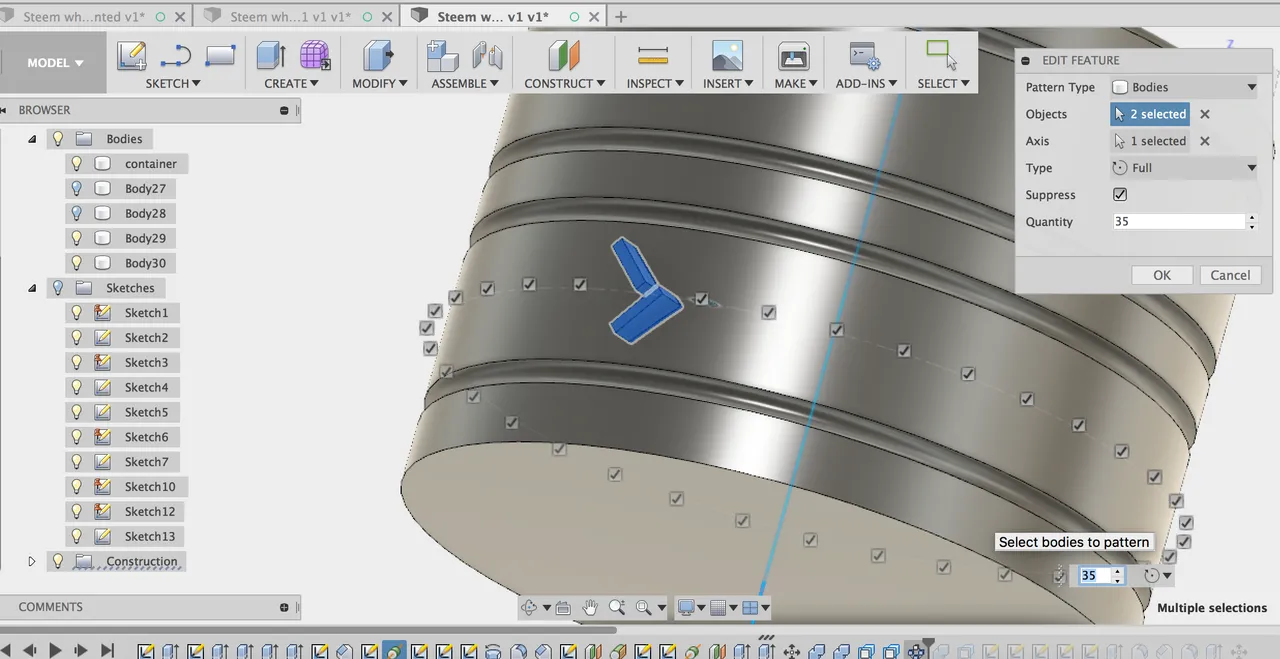Viewport: 1280px width, 659px height.
Task: Click the add icon on Comments panel
Action: 285,607
